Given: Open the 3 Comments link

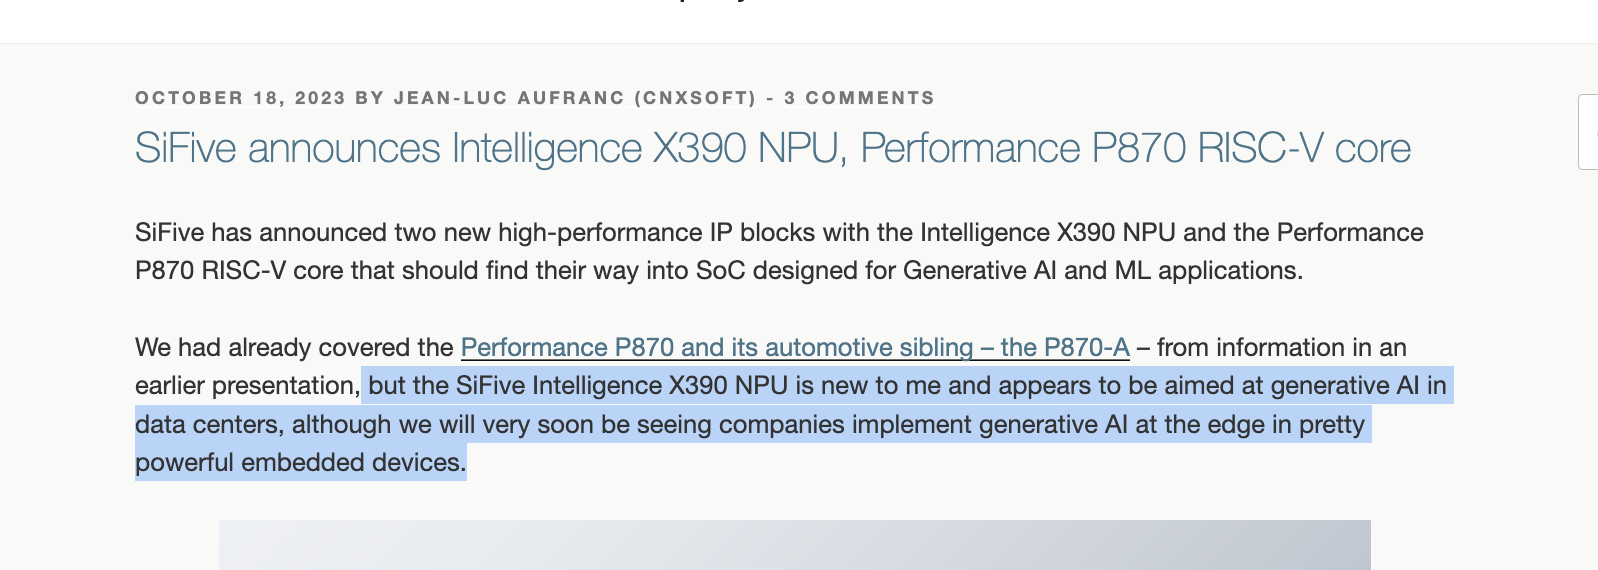Looking at the screenshot, I should [859, 98].
